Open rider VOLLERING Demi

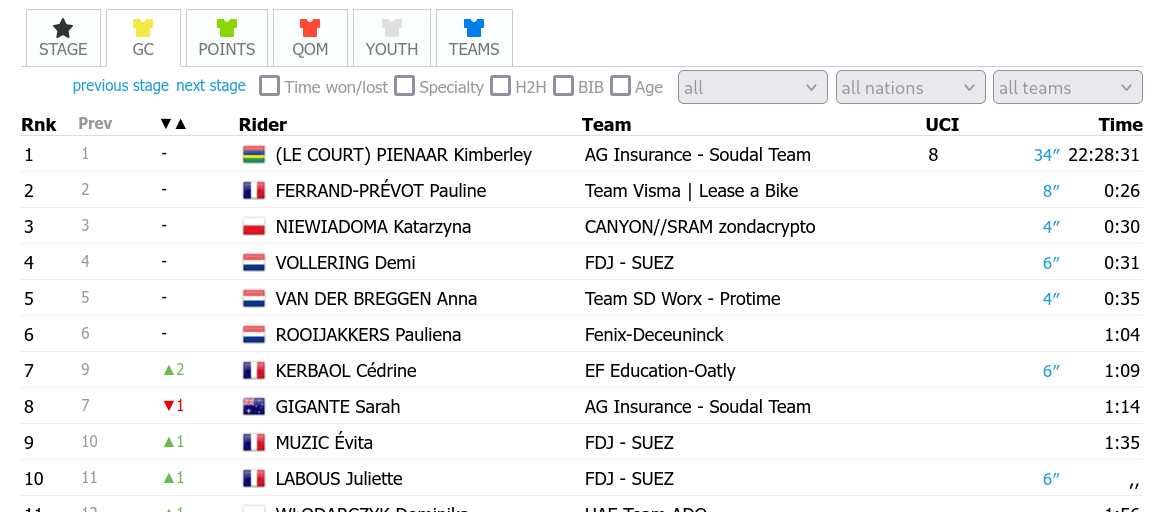click(x=345, y=263)
